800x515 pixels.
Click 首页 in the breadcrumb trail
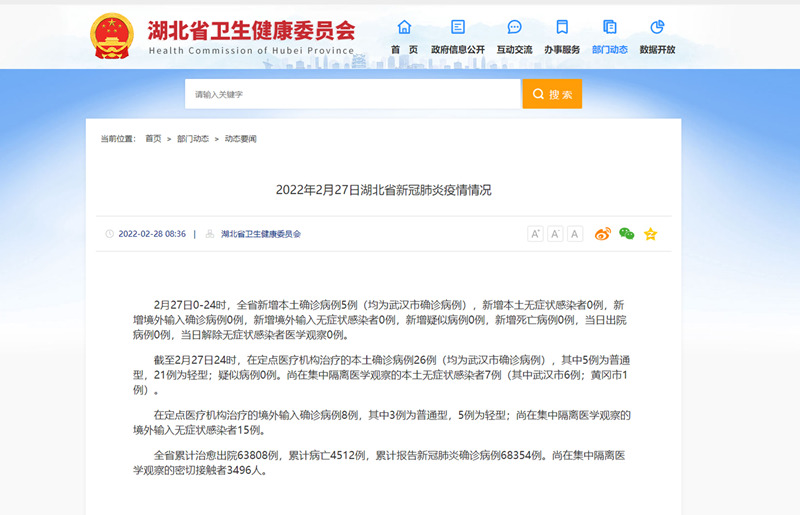(153, 139)
